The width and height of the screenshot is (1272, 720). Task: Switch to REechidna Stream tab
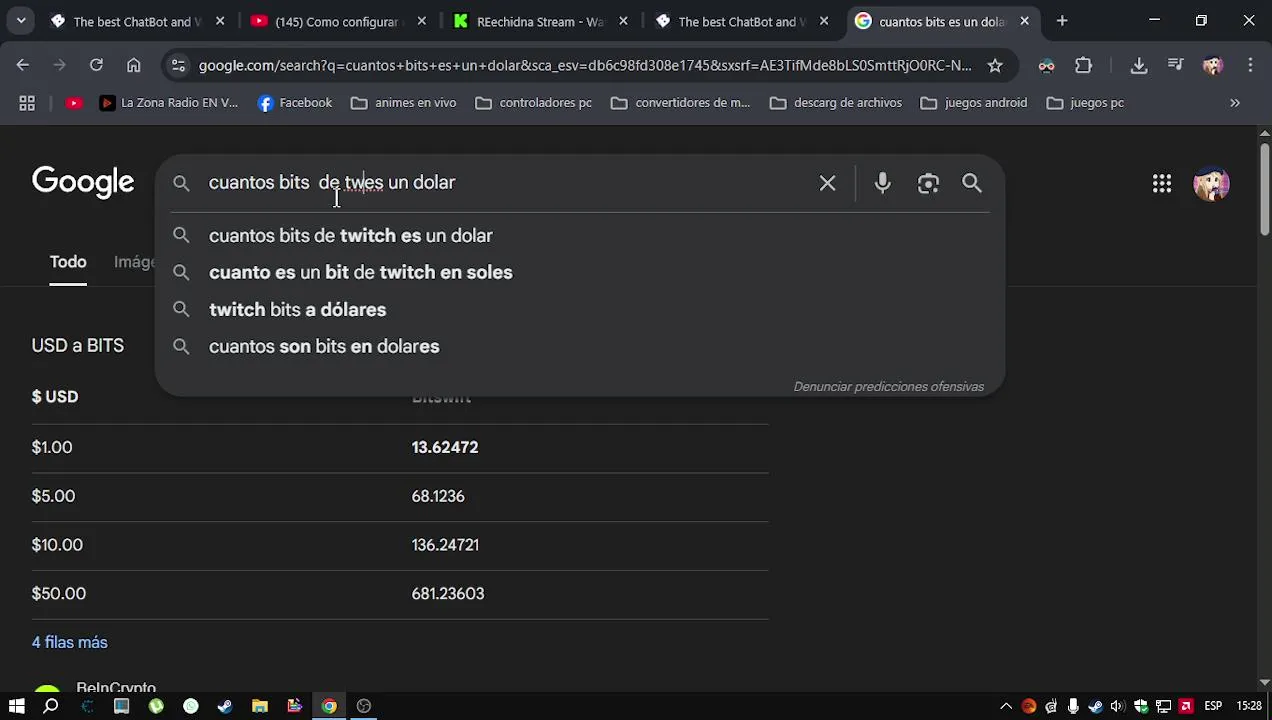click(x=539, y=21)
